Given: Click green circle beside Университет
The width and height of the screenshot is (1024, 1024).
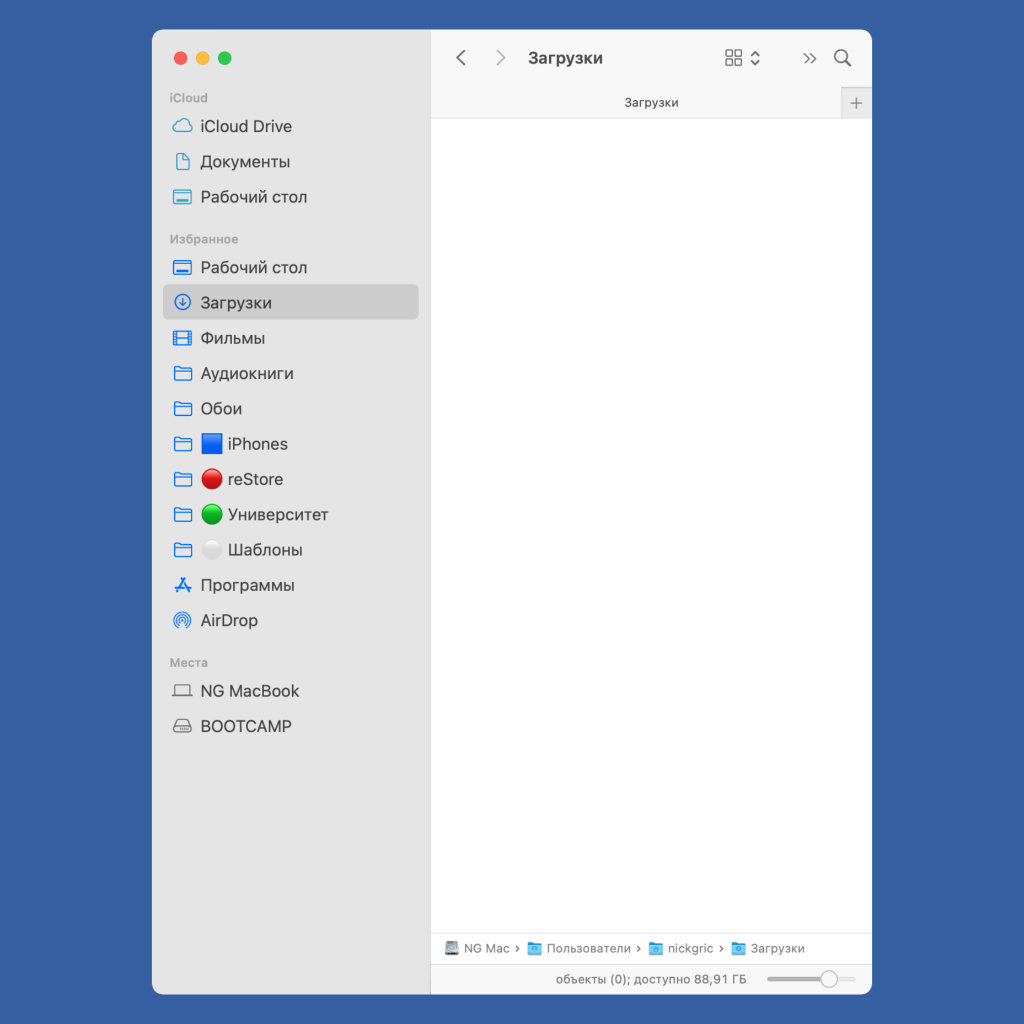Looking at the screenshot, I should pyautogui.click(x=212, y=514).
